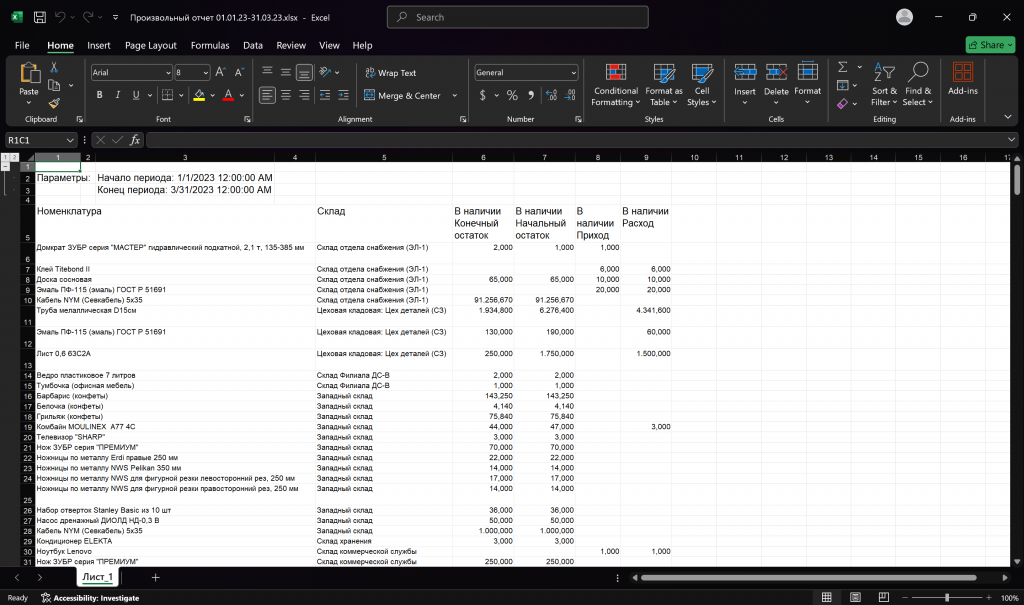Collapse the ribbon with the chevron
Screen dimensions: 1024x605
[x=1008, y=117]
